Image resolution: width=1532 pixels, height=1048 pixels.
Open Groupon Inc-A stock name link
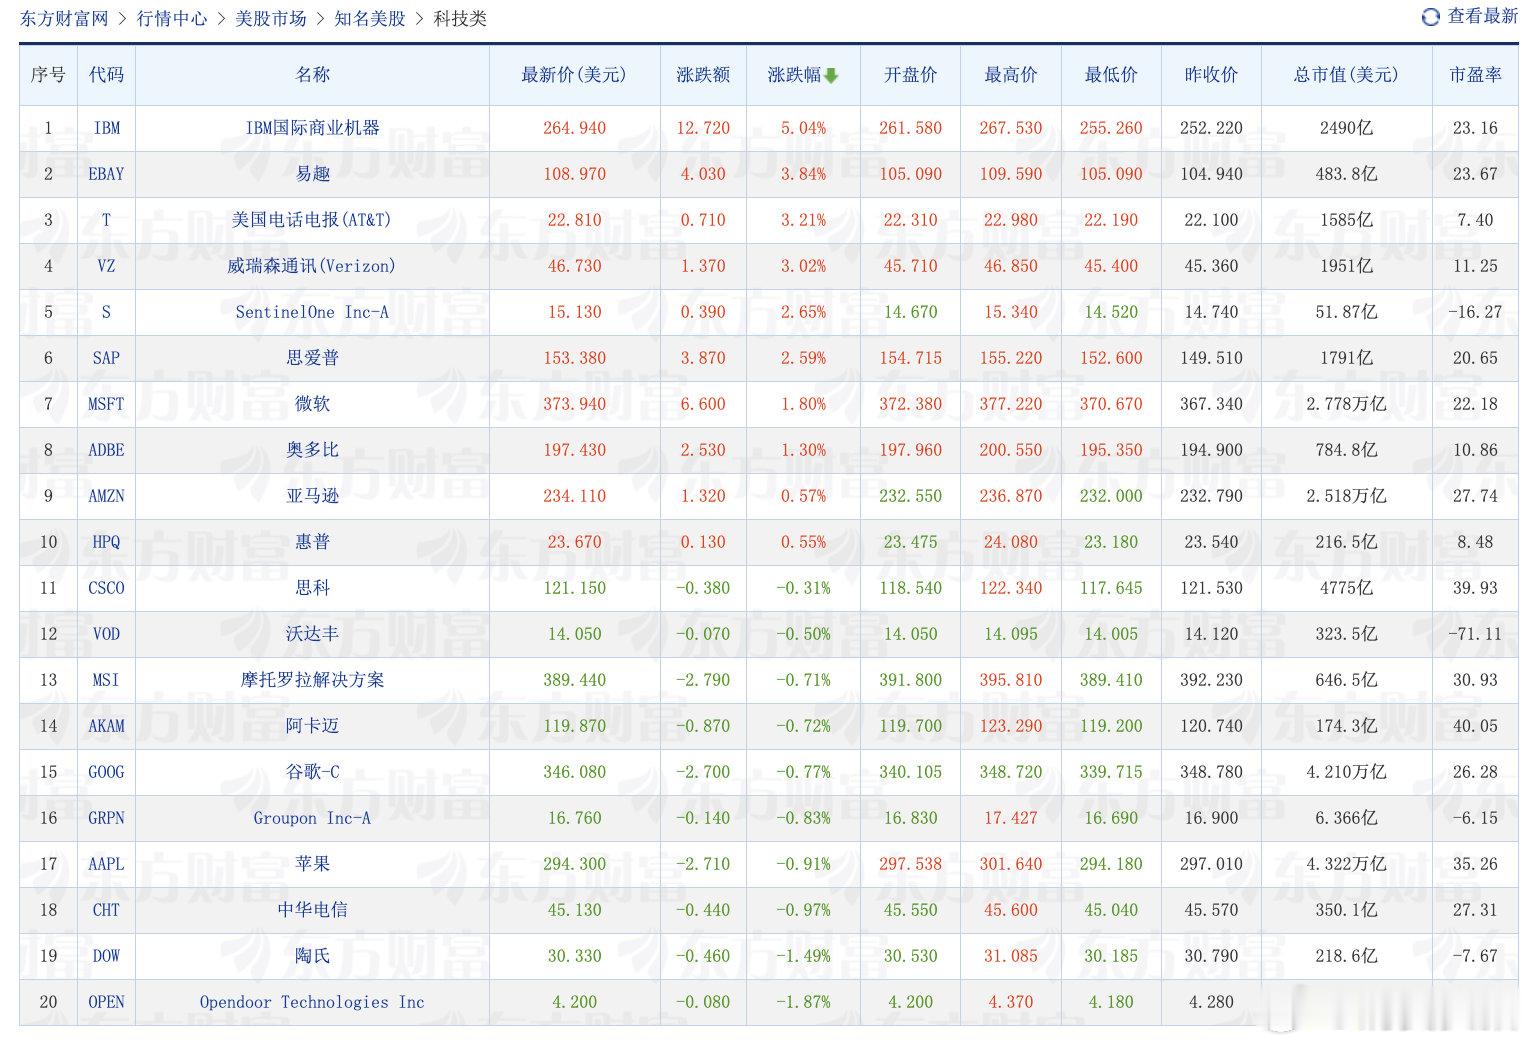tap(312, 818)
